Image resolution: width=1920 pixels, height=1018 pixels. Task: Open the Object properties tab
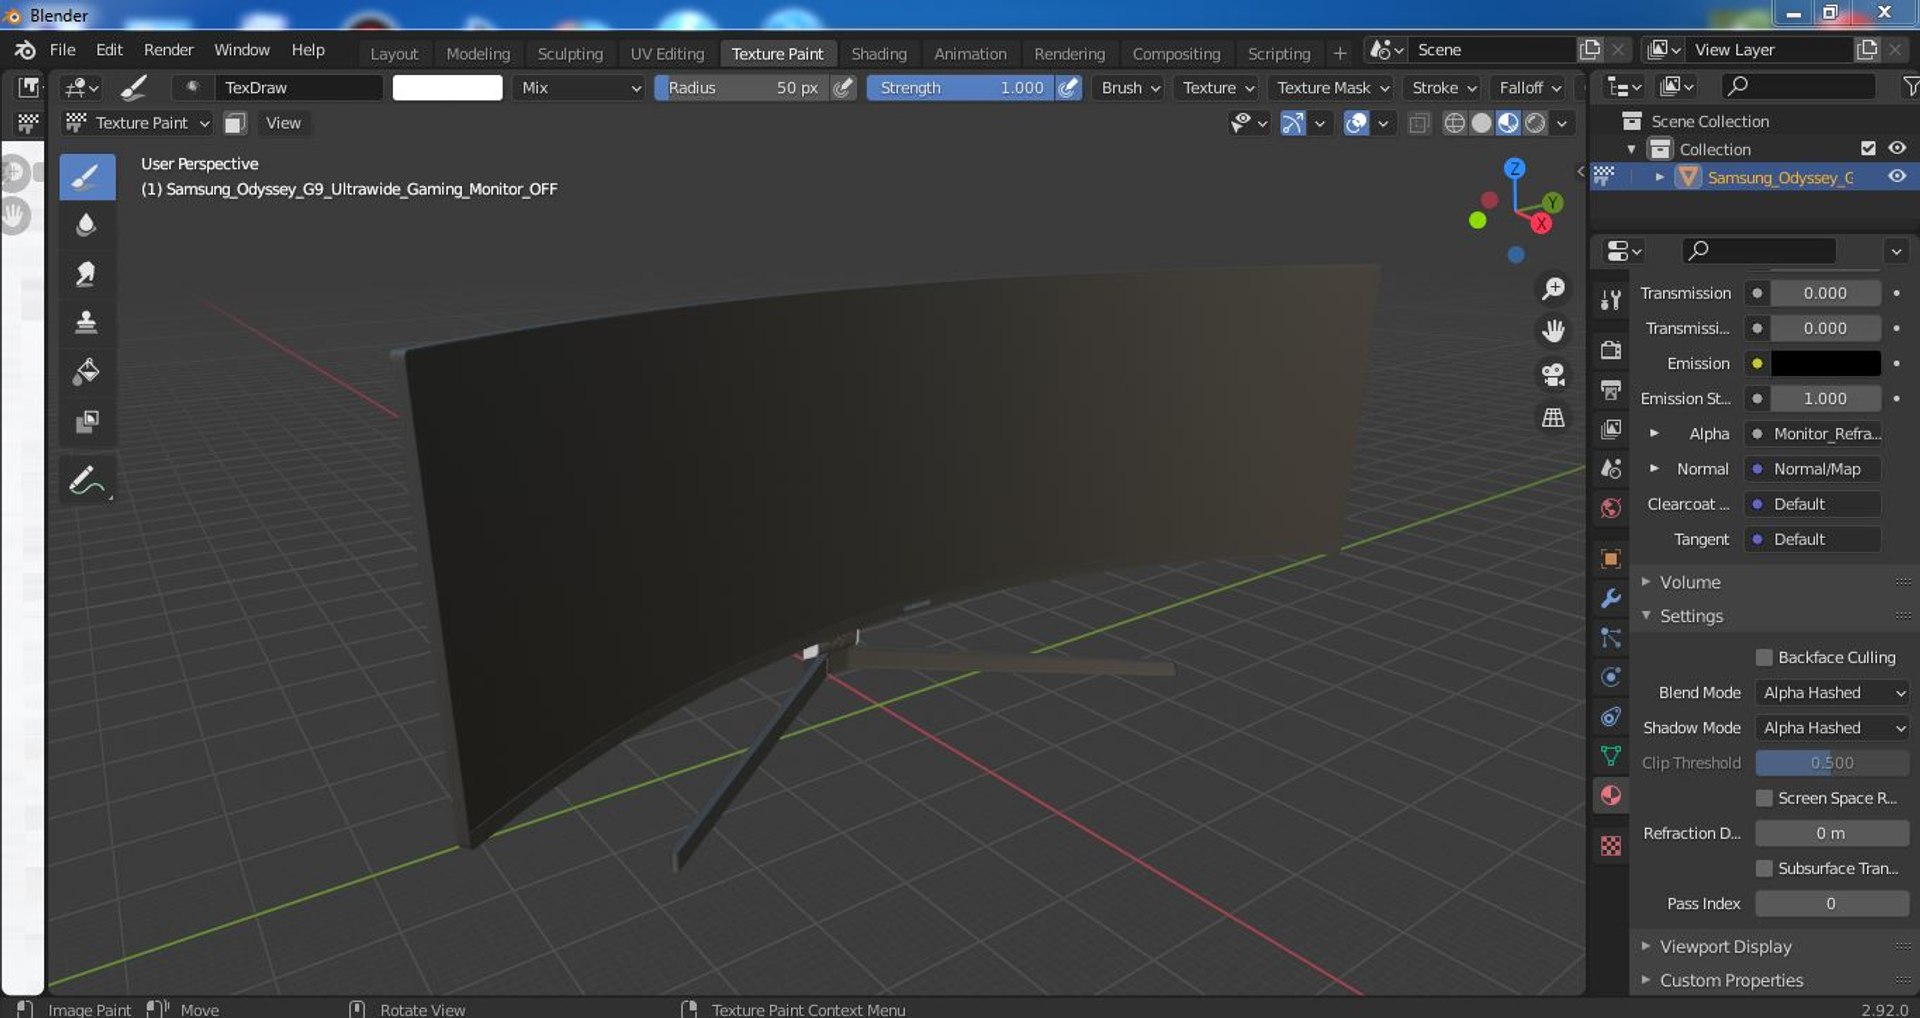point(1610,558)
